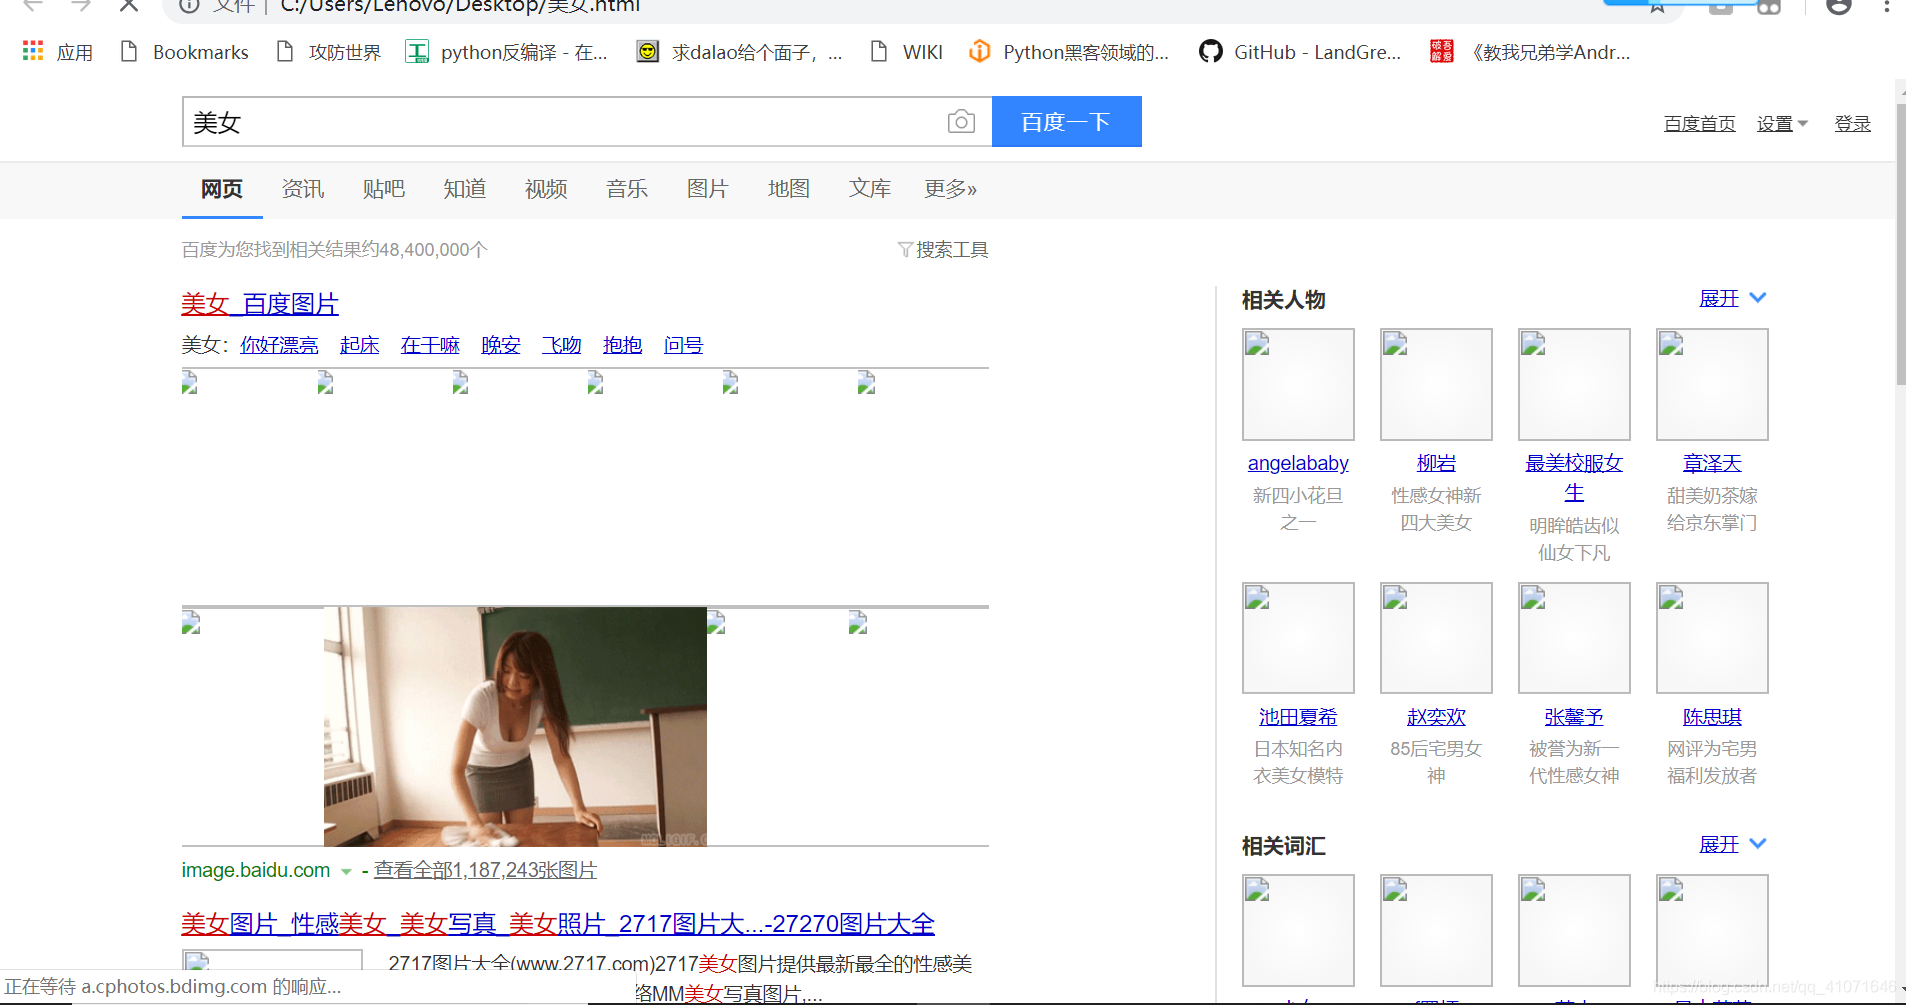Viewport: 1906px width, 1005px height.
Task: Click 晚安 sub-link
Action: [501, 345]
